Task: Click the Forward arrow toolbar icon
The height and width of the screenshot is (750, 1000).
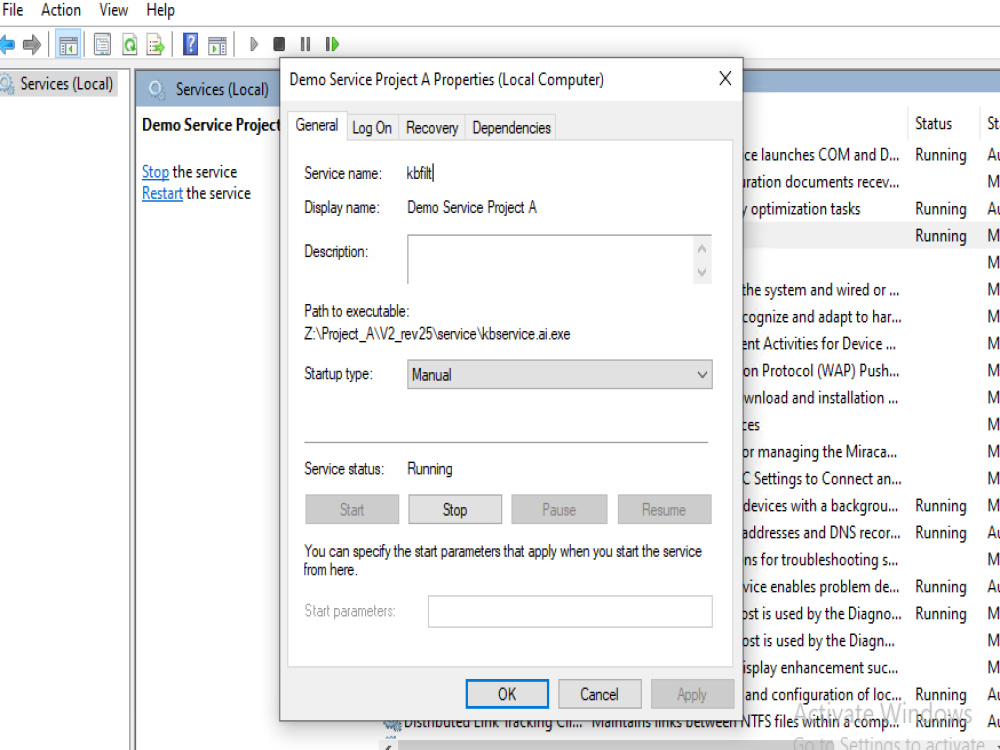Action: click(x=32, y=45)
